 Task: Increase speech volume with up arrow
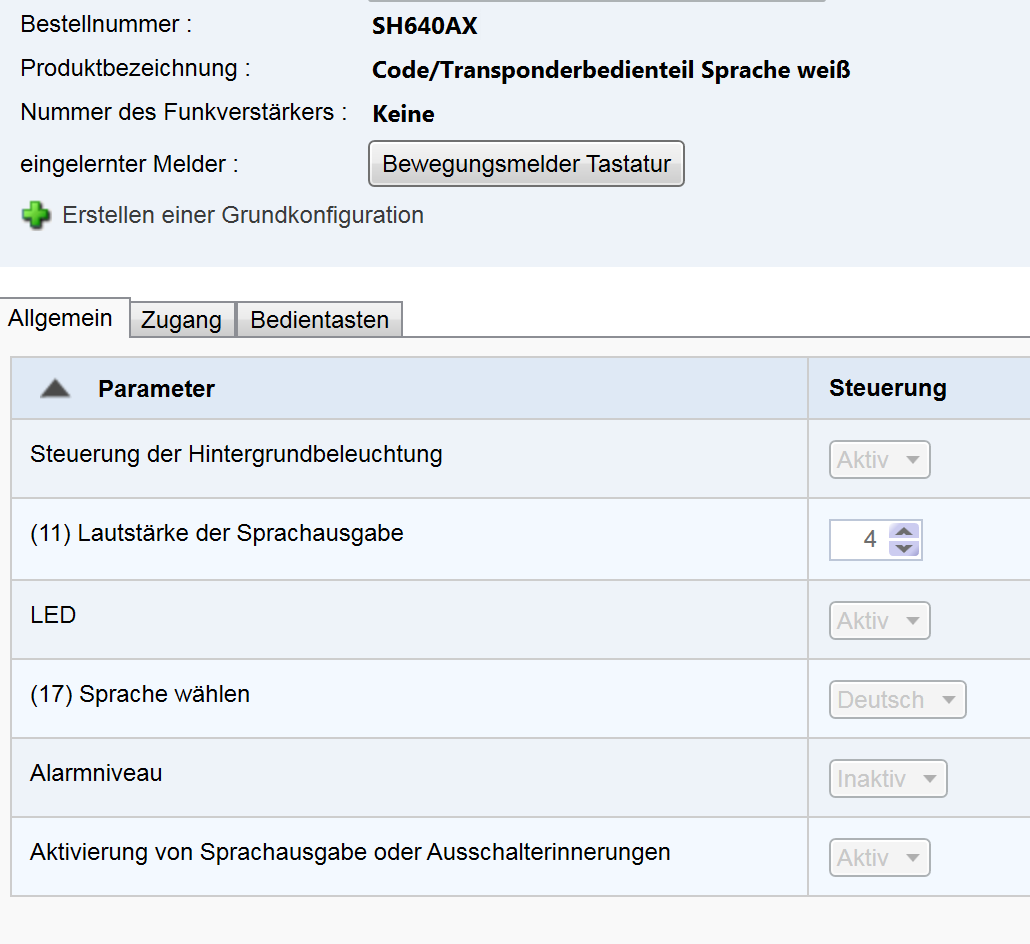coord(904,532)
